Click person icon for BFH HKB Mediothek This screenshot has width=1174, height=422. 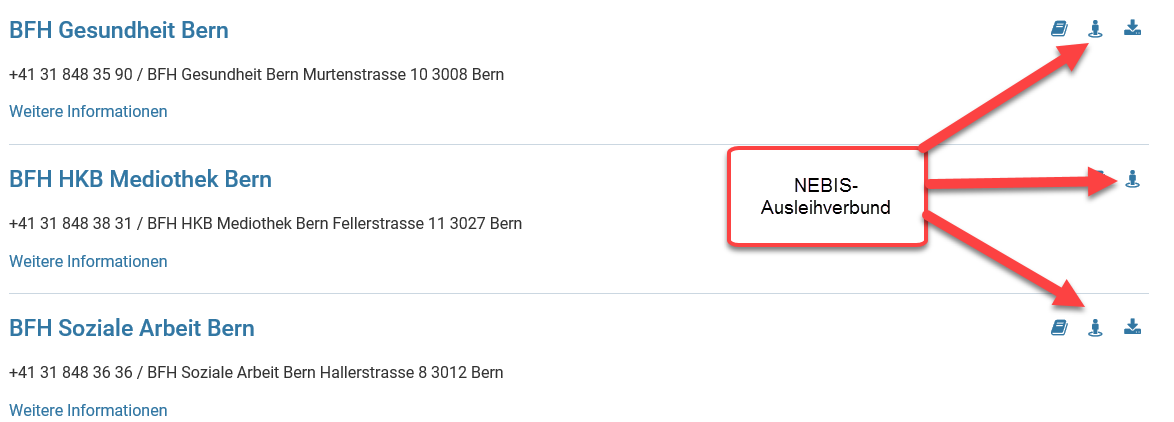coord(1132,179)
